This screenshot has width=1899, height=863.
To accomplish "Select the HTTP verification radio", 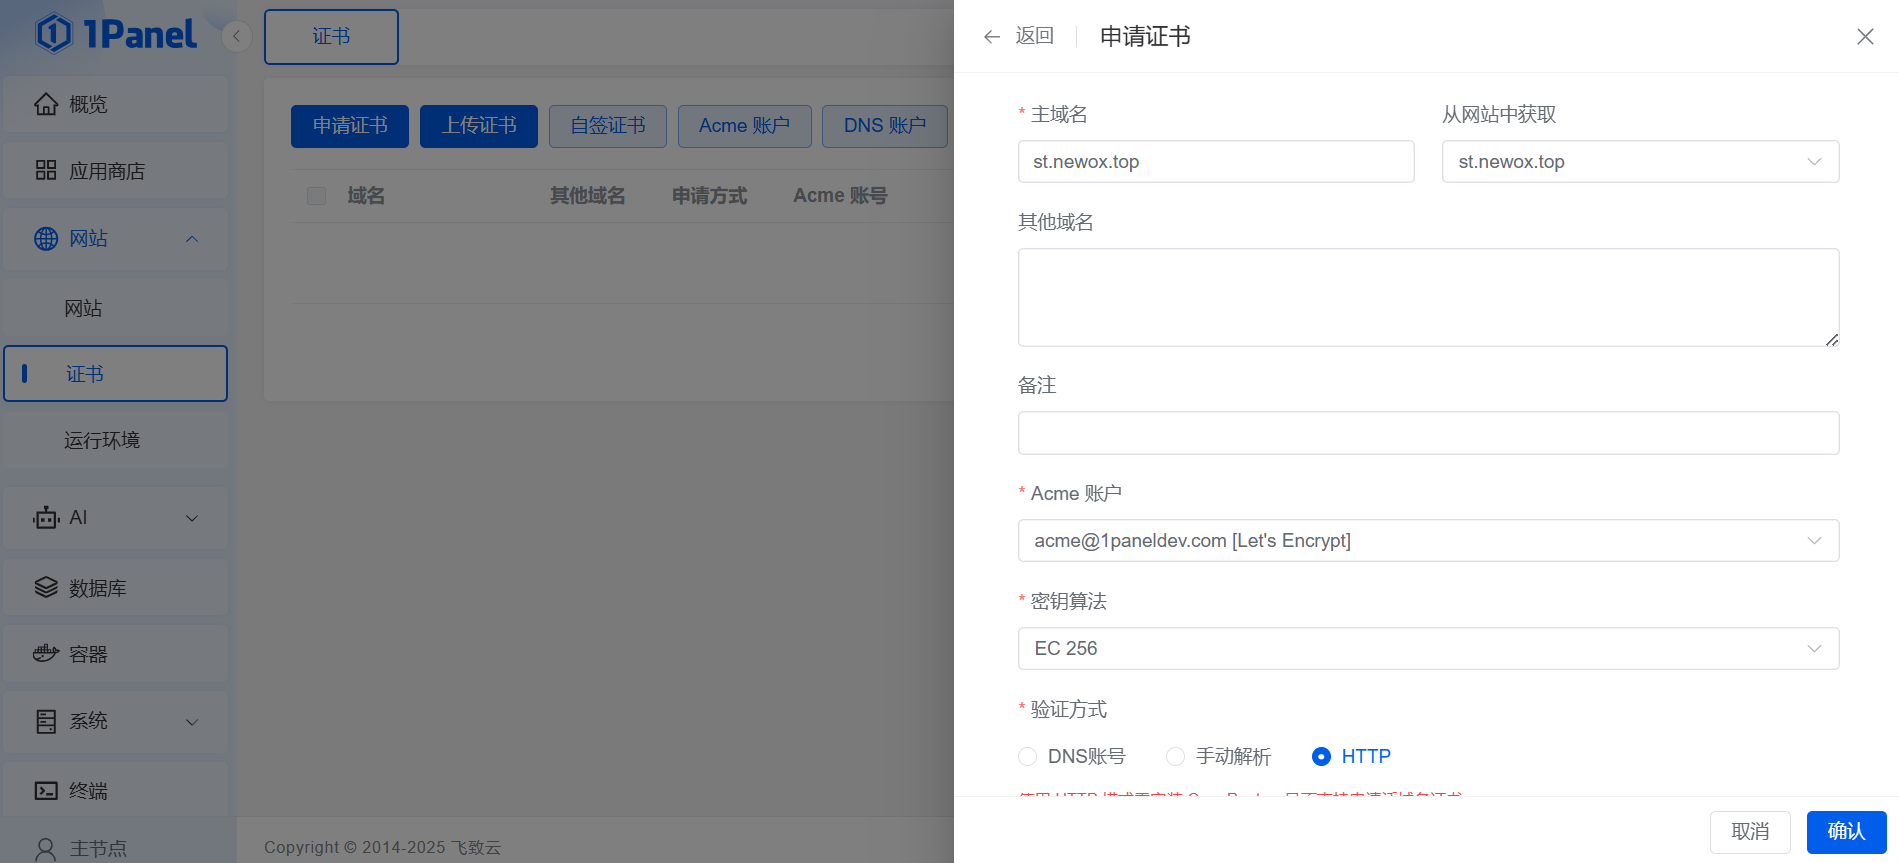I will tap(1321, 757).
